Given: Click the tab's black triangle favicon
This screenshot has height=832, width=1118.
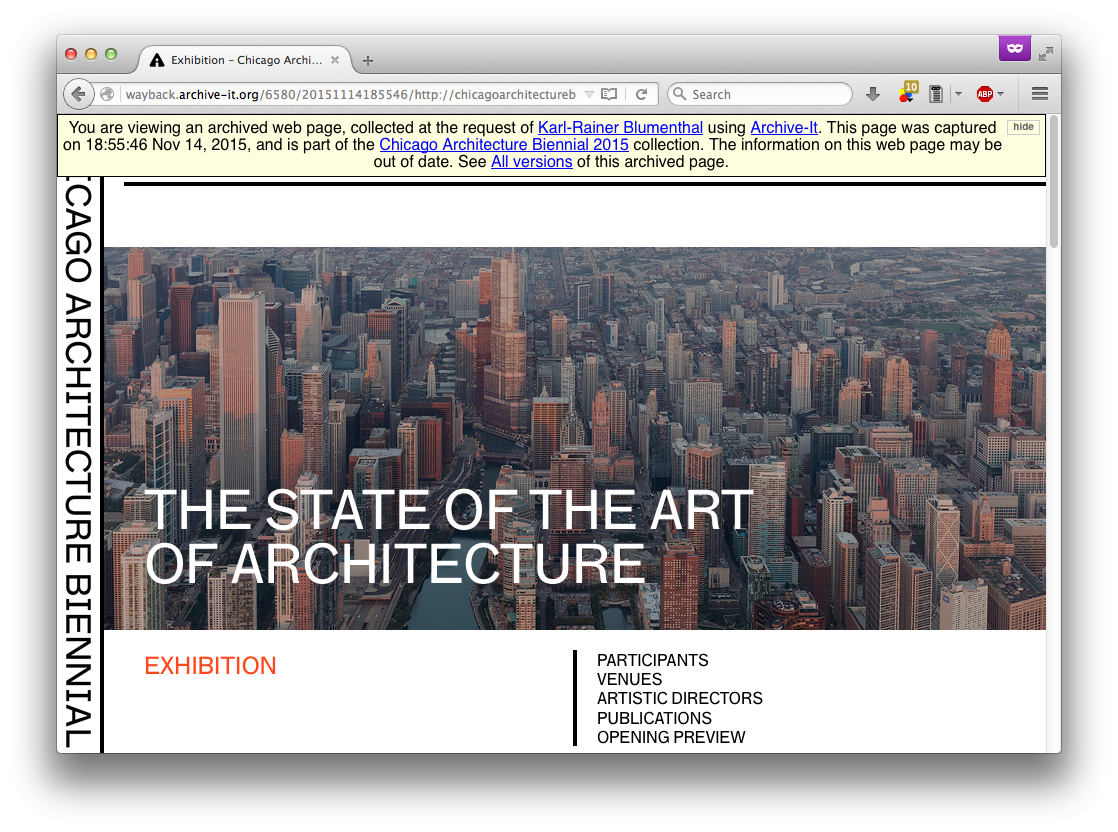Looking at the screenshot, I should 157,60.
